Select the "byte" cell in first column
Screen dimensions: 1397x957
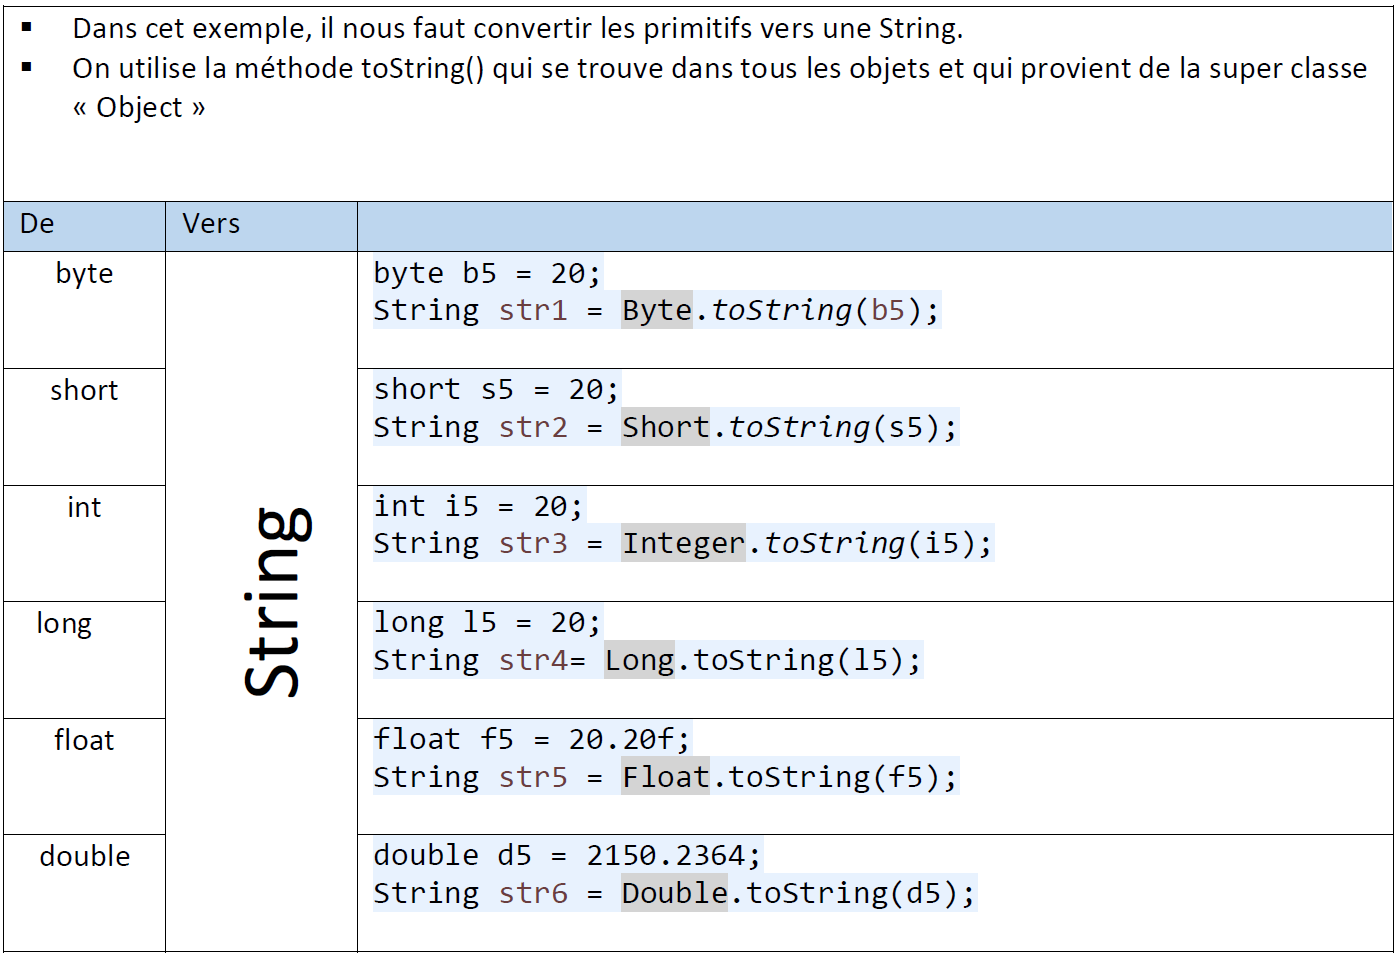84,274
